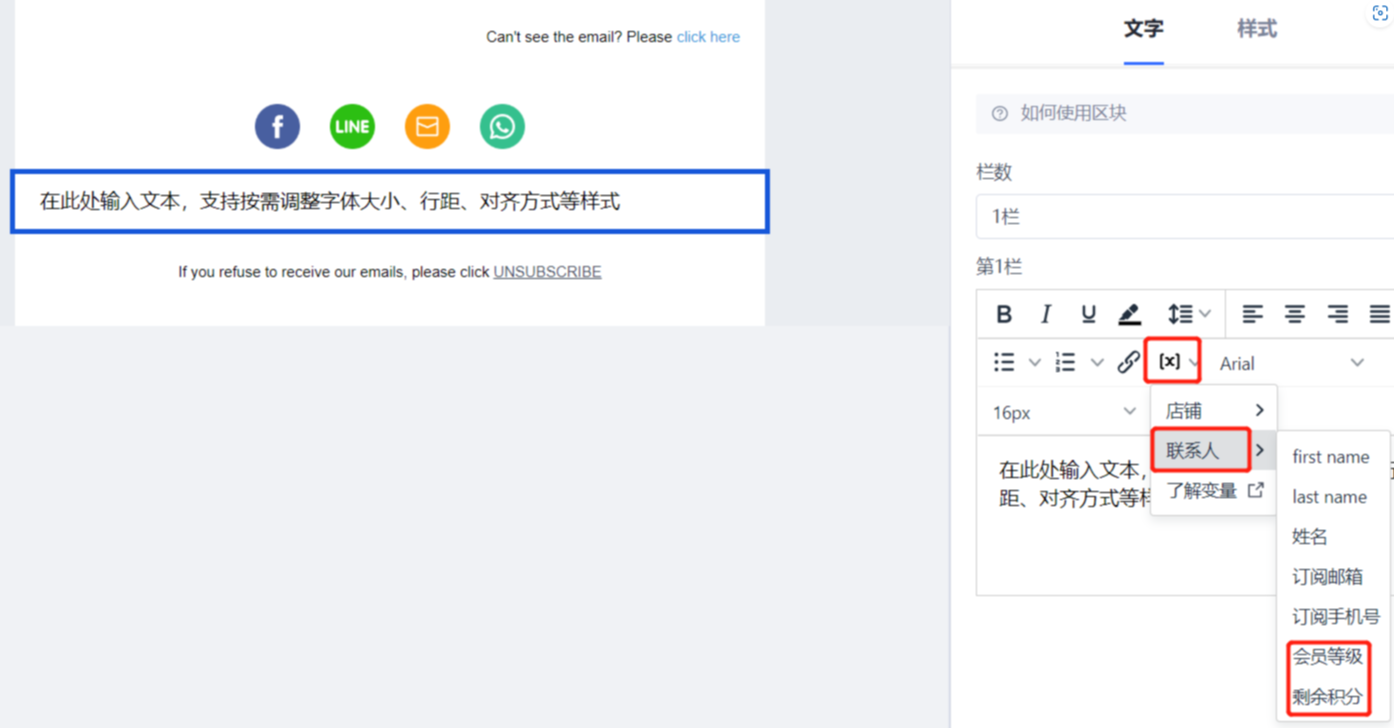Click the green LINE icon
The height and width of the screenshot is (728, 1394).
(352, 127)
